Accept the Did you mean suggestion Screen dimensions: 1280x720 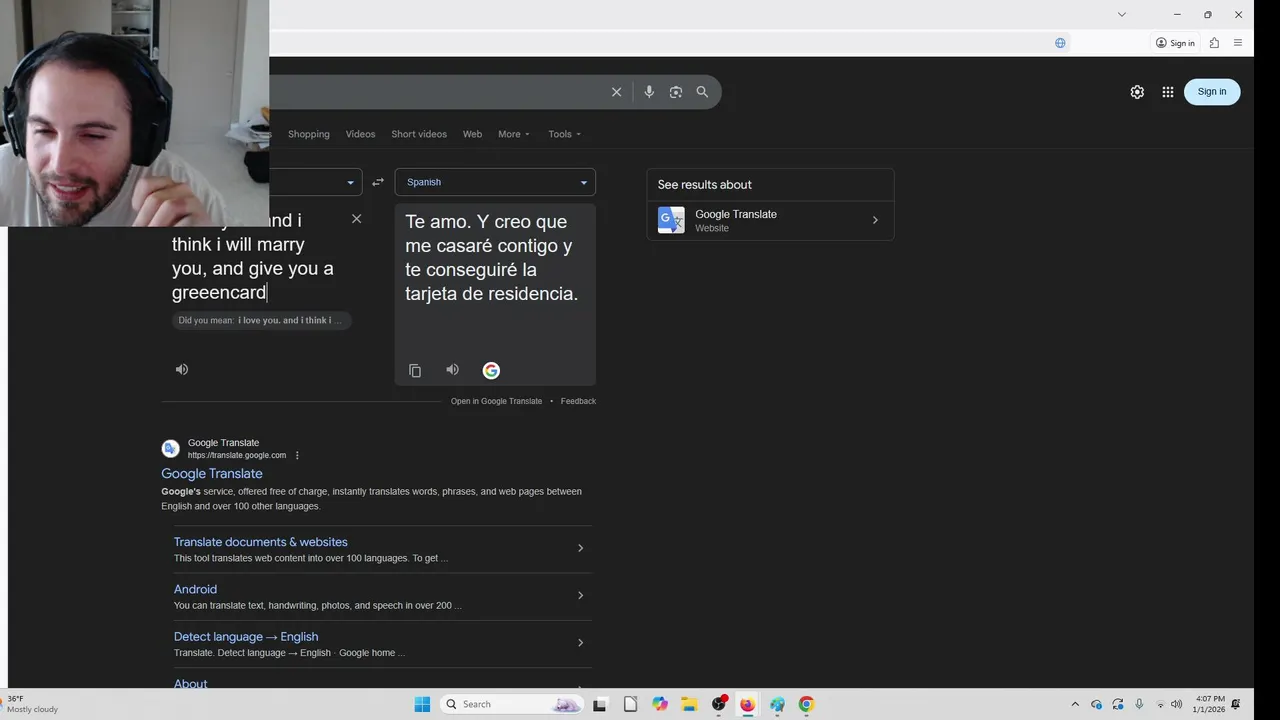[x=261, y=321]
